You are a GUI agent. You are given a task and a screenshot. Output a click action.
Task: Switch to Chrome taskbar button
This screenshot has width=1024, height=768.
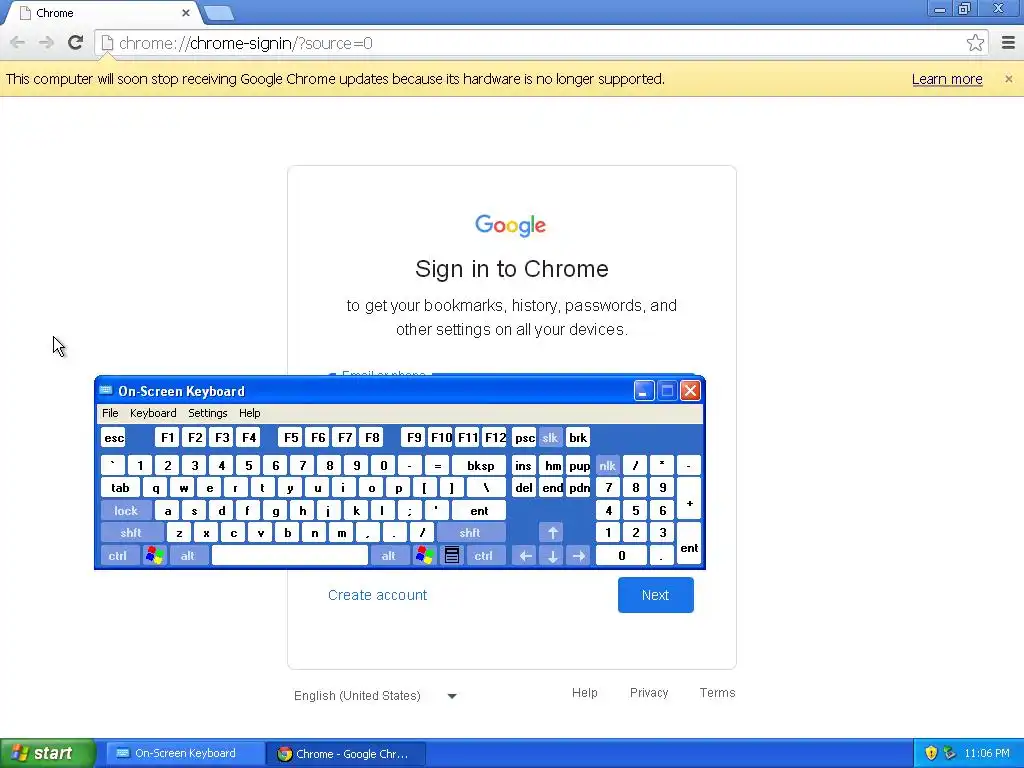[346, 753]
